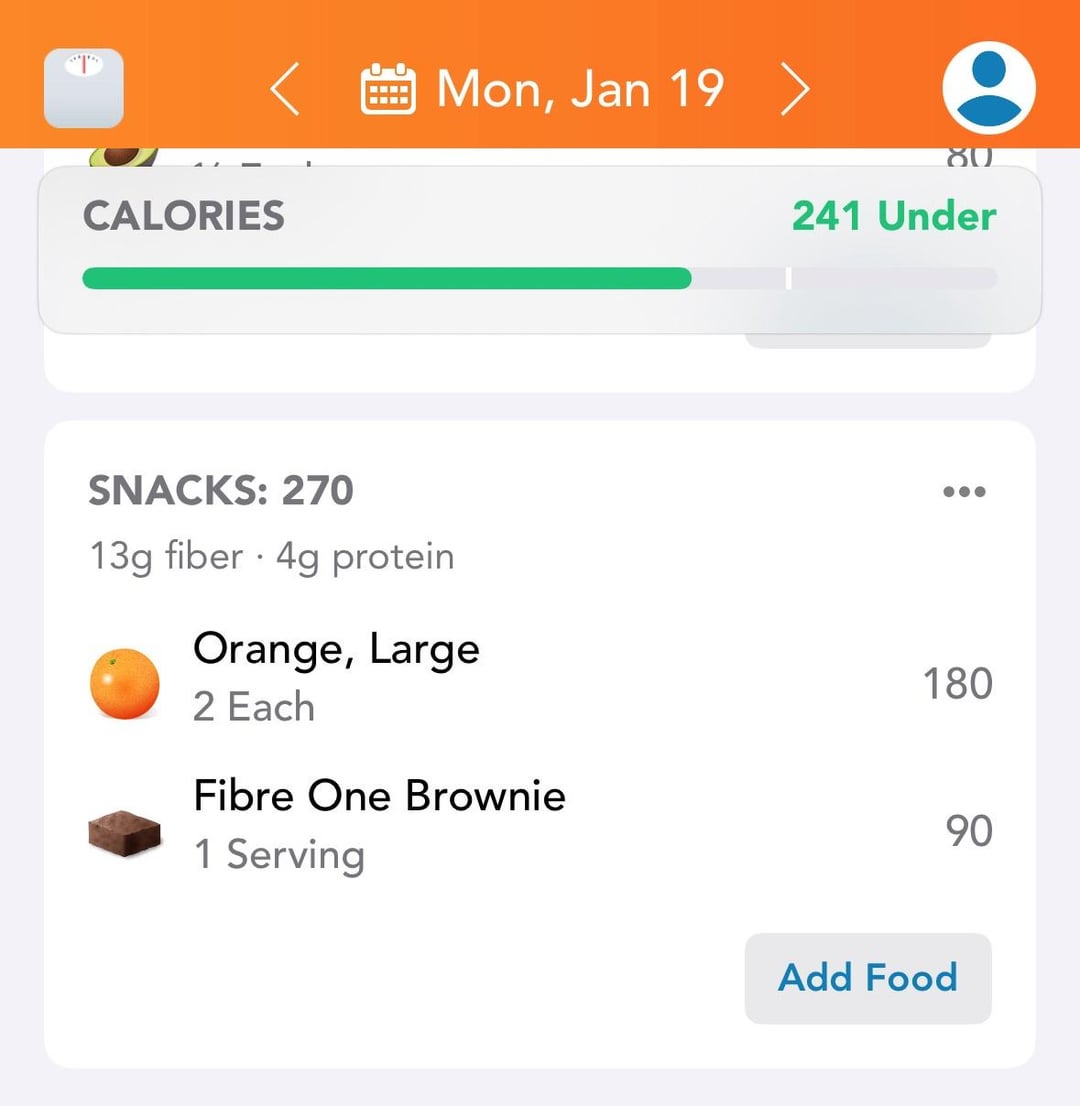This screenshot has height=1106, width=1080.
Task: Tap the 13g fiber, 4g protein summary
Action: point(271,557)
